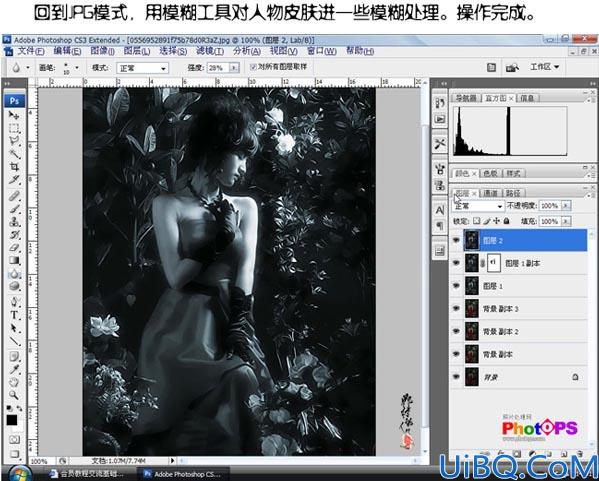Viewport: 599px width, 481px height.
Task: Click 图层 1 副本 layer mask thumbnail
Action: click(494, 263)
